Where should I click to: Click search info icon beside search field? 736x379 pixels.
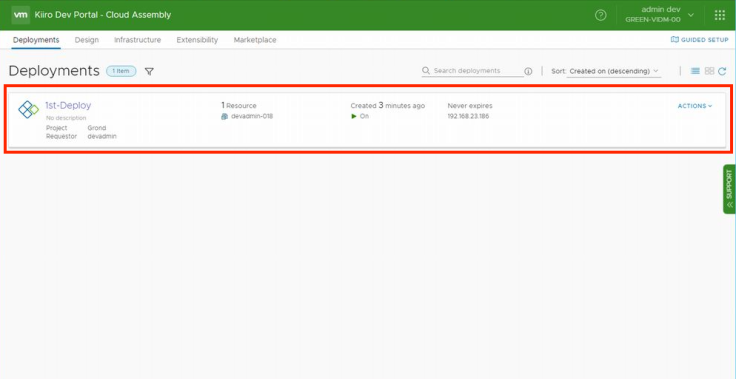point(528,71)
